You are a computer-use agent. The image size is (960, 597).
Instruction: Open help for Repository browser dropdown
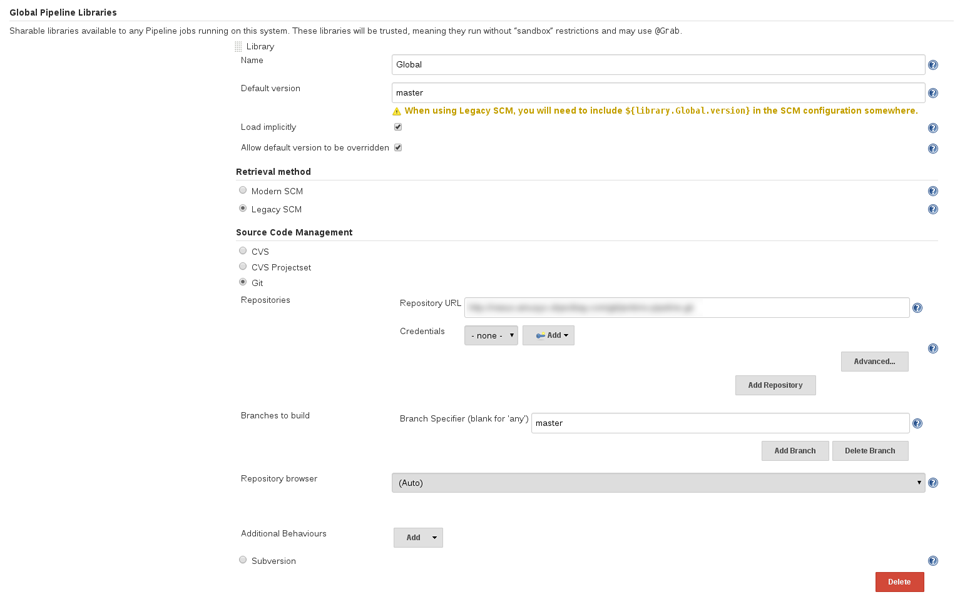[932, 482]
